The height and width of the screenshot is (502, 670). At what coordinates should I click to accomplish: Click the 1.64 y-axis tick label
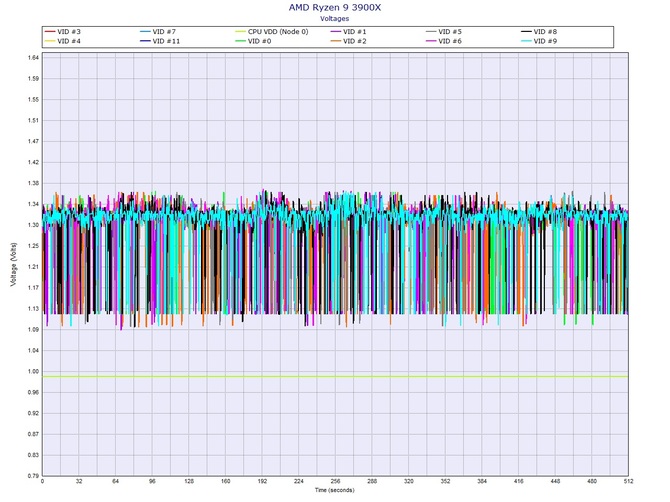click(34, 58)
